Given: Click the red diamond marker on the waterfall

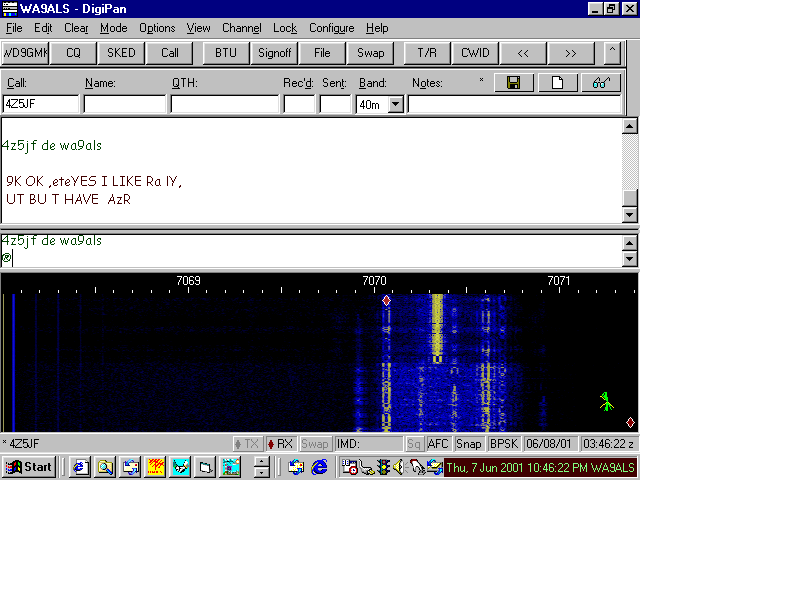Looking at the screenshot, I should (x=386, y=301).
